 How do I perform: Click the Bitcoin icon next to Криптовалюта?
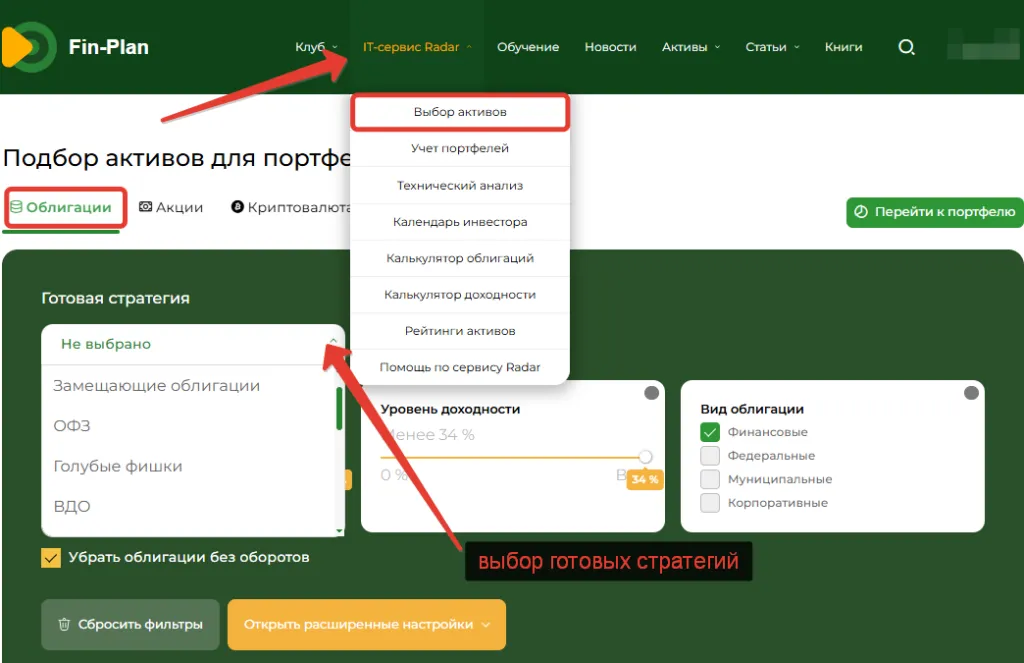(x=237, y=207)
